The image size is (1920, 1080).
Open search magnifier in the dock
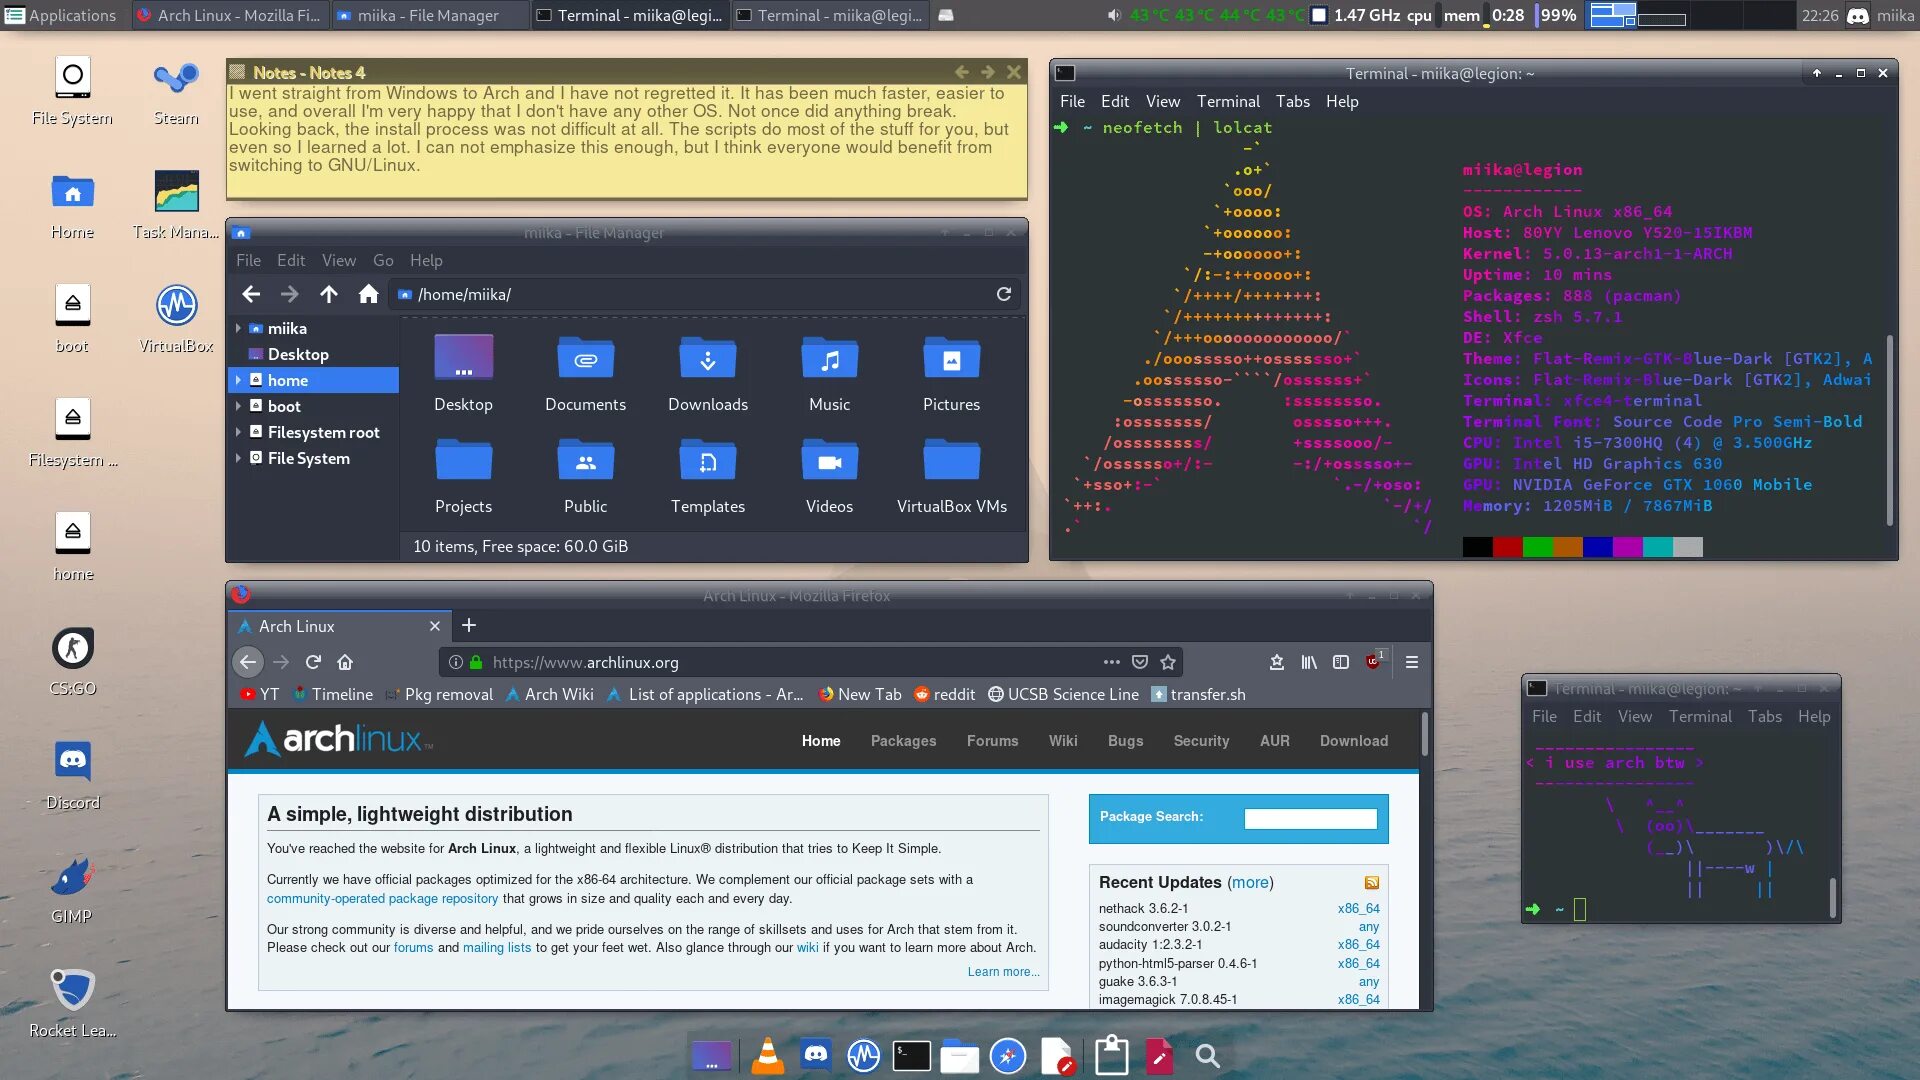pos(1207,1056)
